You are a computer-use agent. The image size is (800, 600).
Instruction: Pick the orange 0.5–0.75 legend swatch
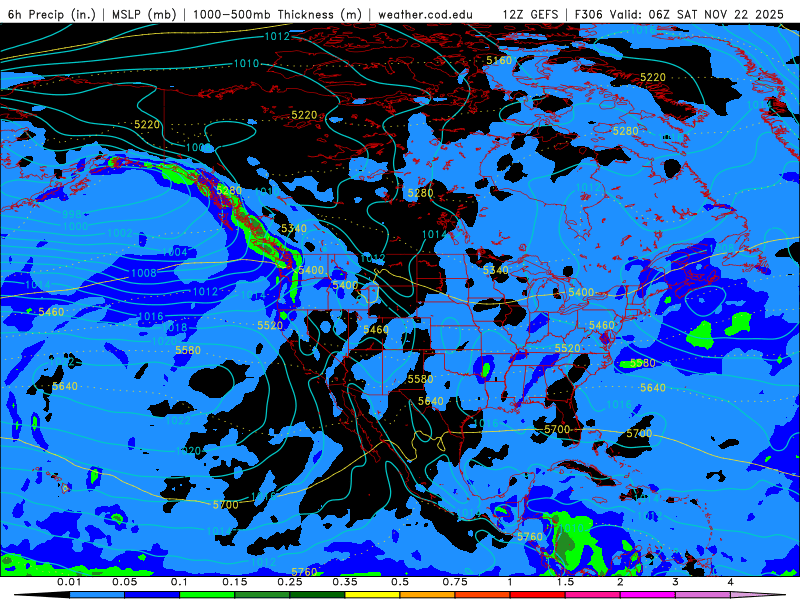pyautogui.click(x=428, y=595)
